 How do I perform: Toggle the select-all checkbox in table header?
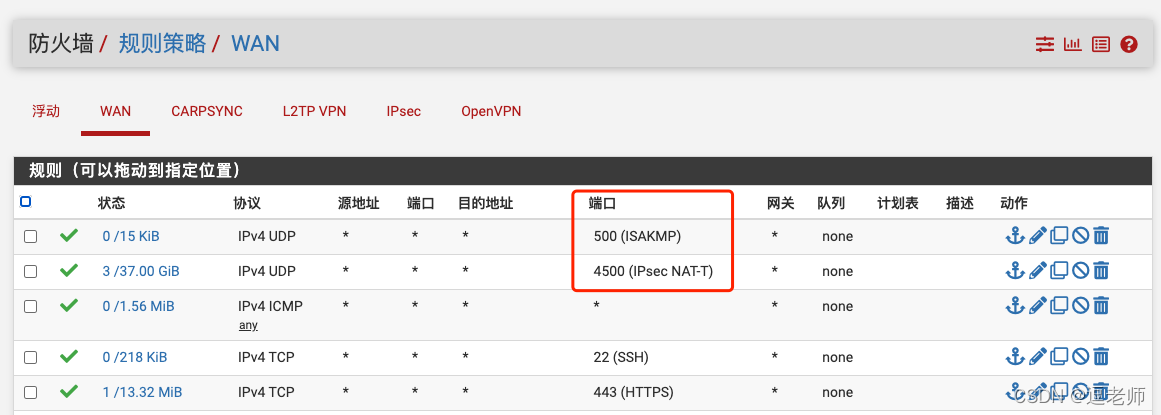(x=26, y=202)
